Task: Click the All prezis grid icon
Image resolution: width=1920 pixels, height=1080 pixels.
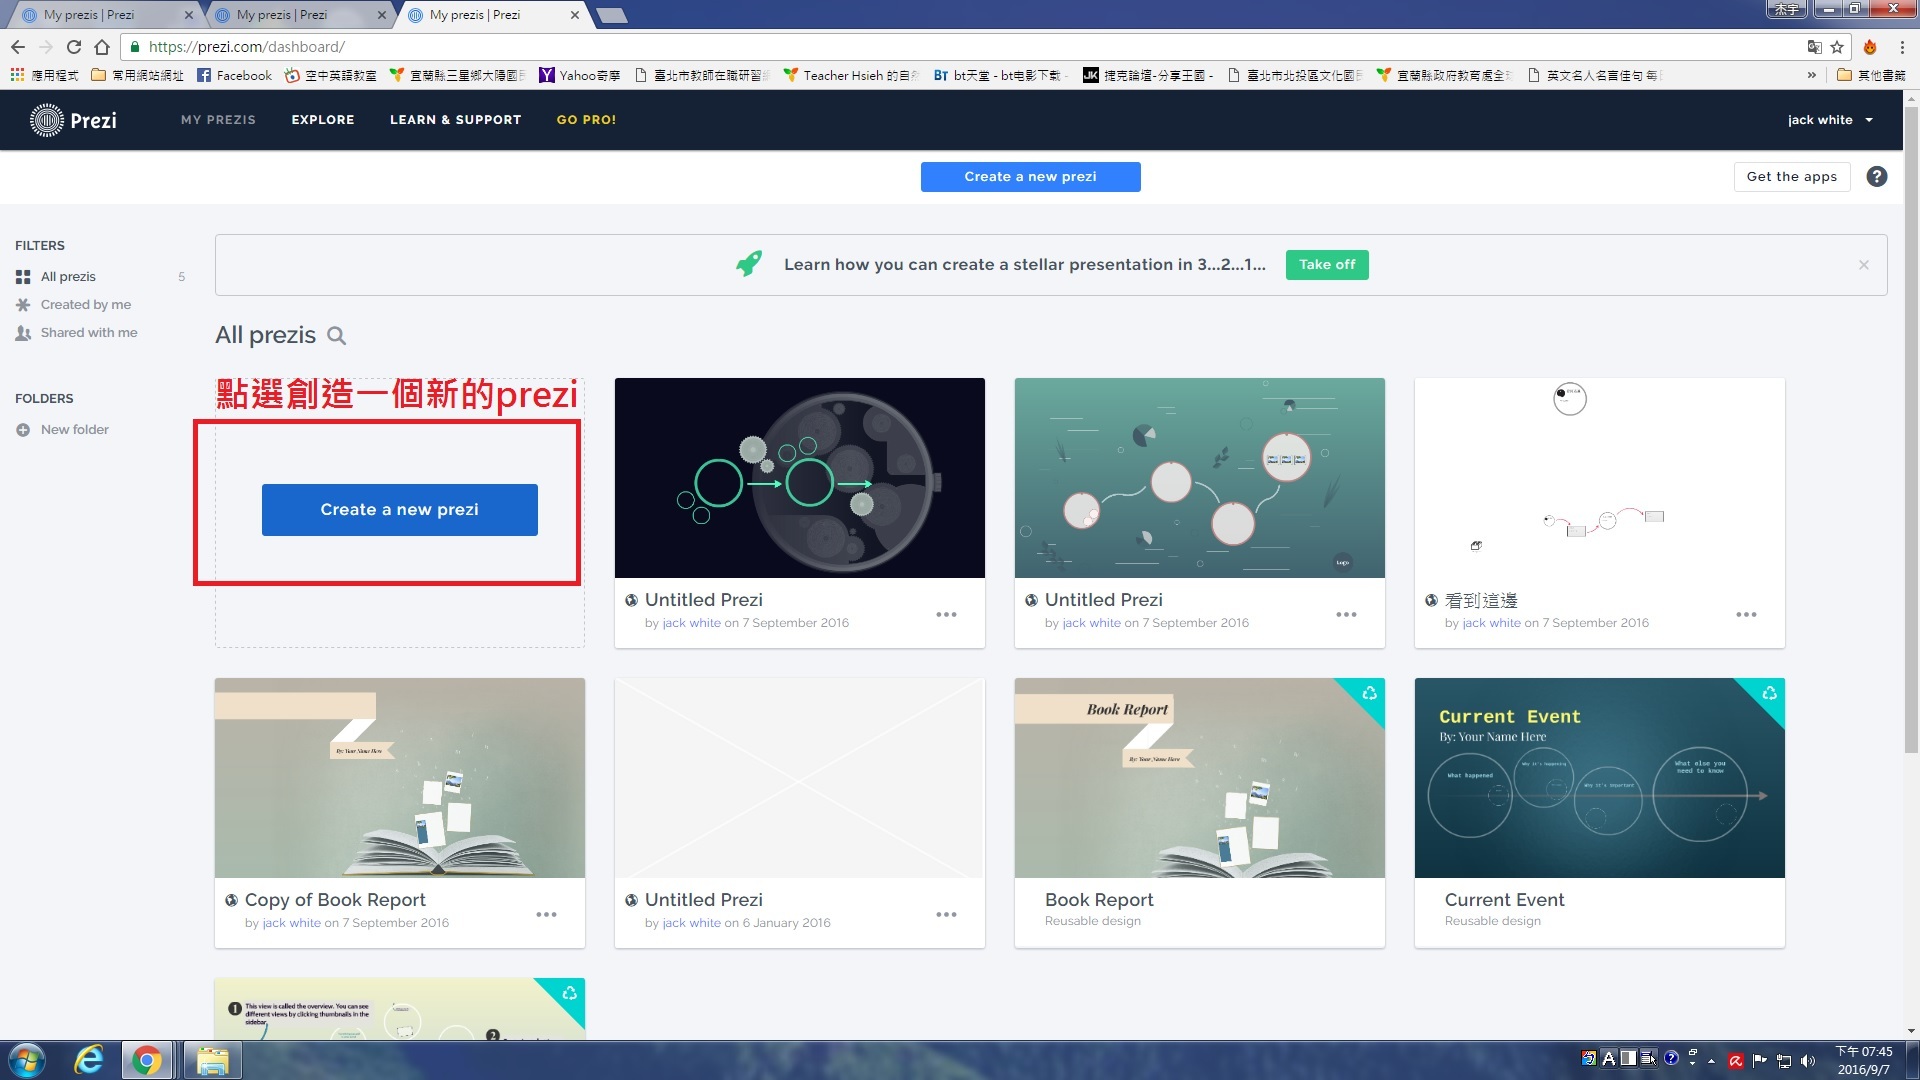Action: [x=23, y=277]
